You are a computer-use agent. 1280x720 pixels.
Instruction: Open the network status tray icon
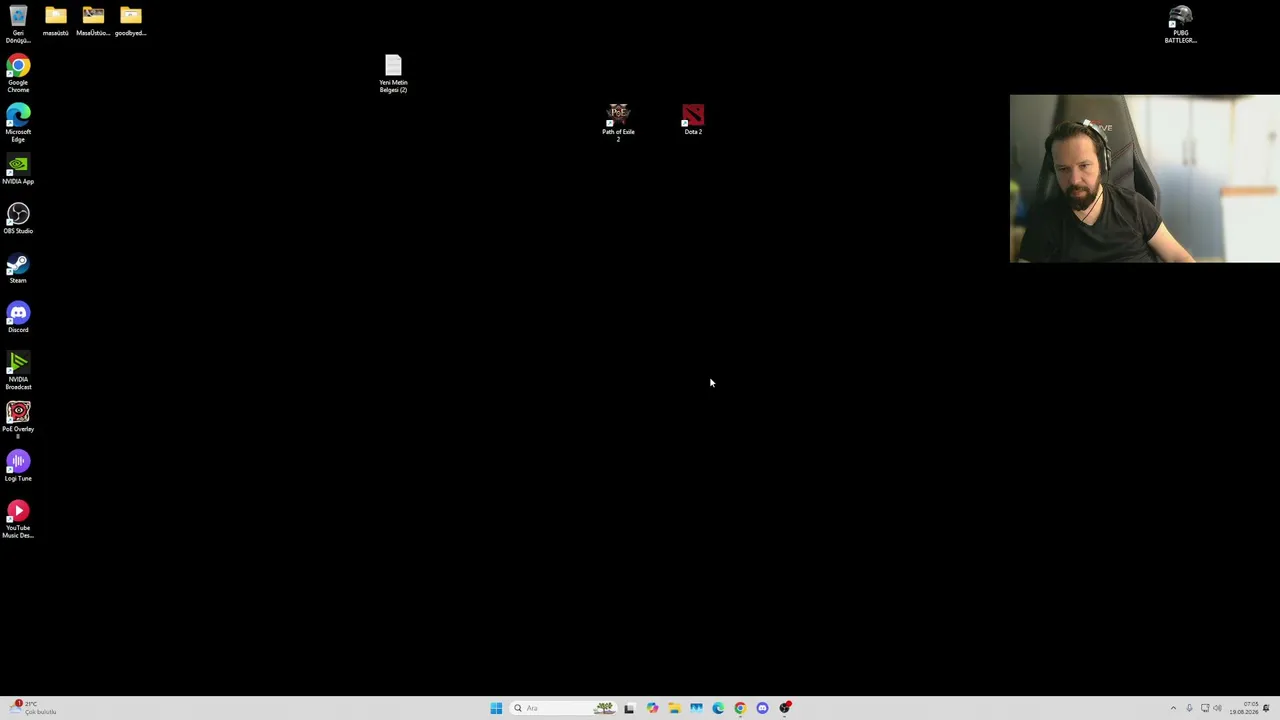coord(1204,708)
